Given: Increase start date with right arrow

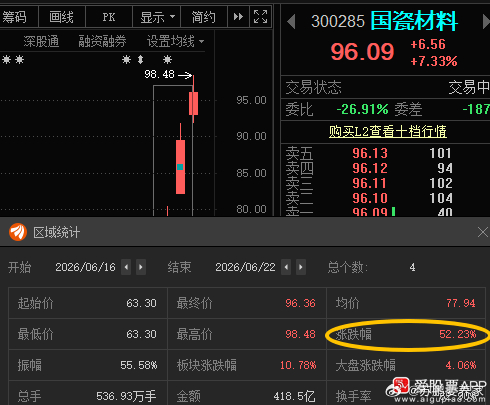Looking at the screenshot, I should (141, 267).
